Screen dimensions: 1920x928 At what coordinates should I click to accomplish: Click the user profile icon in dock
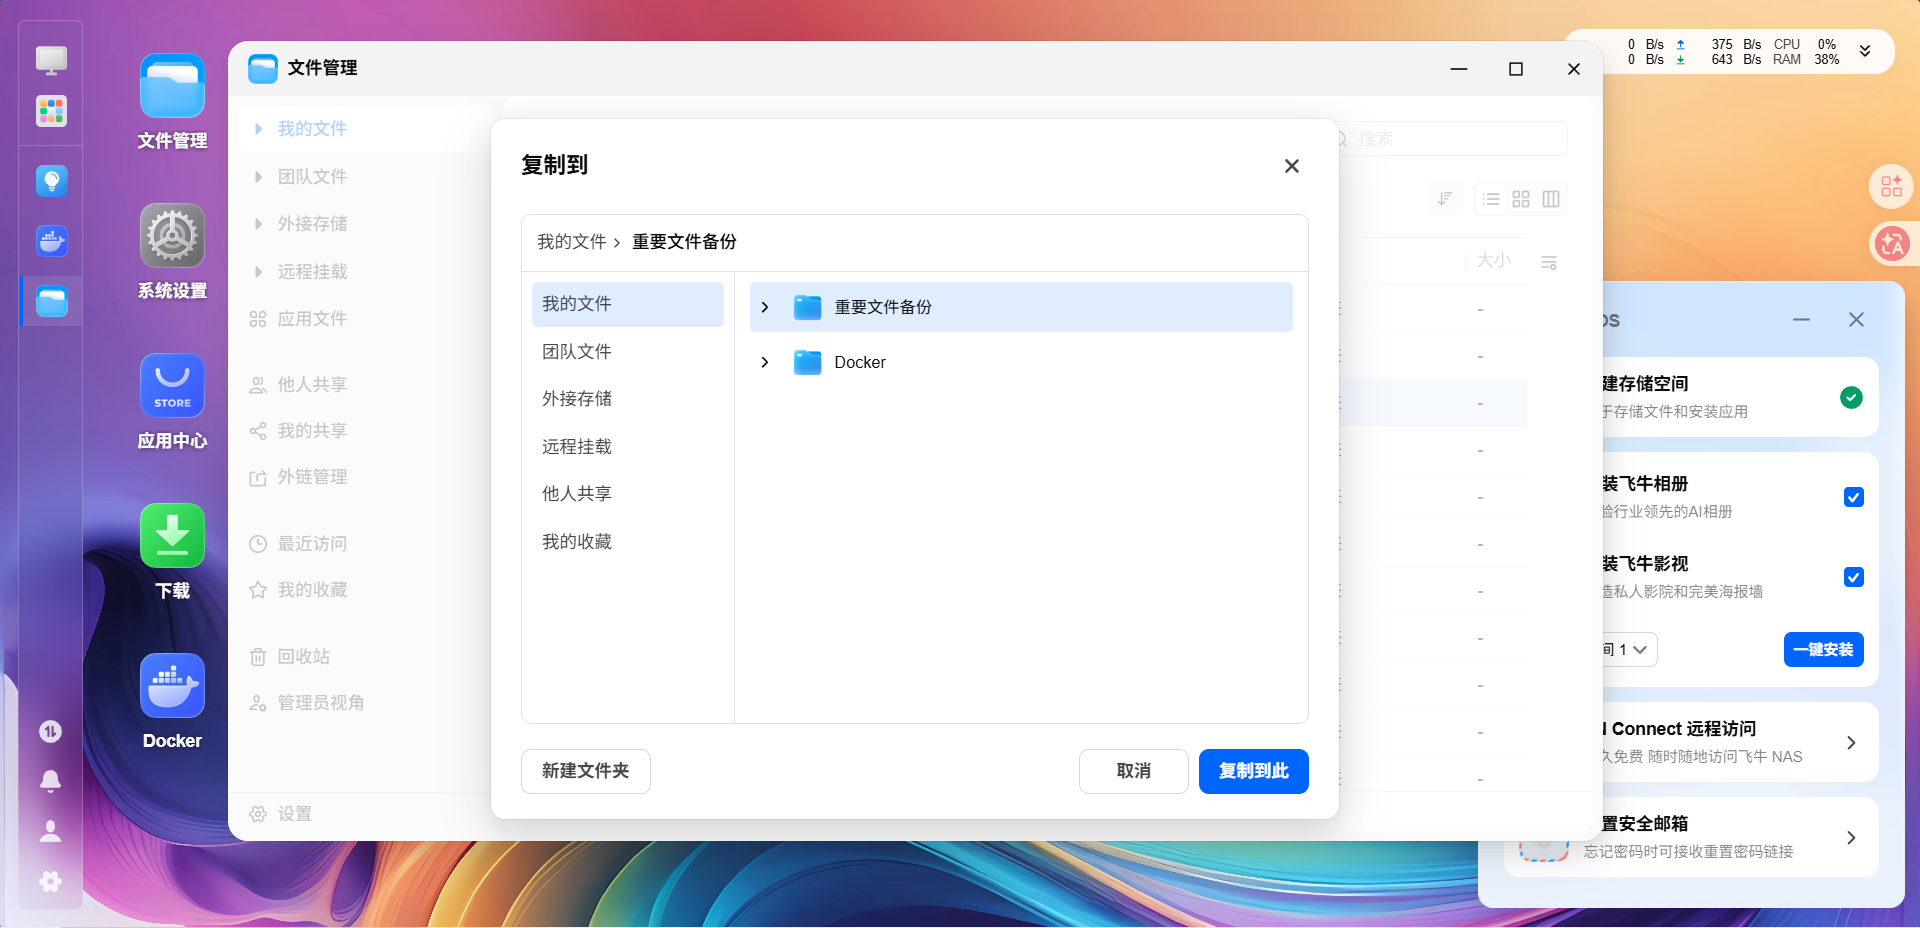coord(50,831)
